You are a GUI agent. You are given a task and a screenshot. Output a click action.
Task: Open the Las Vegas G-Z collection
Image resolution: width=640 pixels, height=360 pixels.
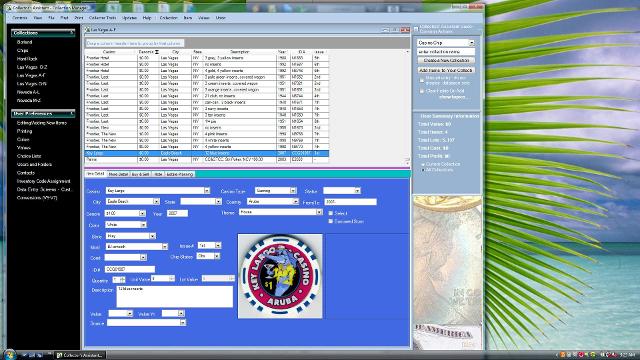point(32,67)
